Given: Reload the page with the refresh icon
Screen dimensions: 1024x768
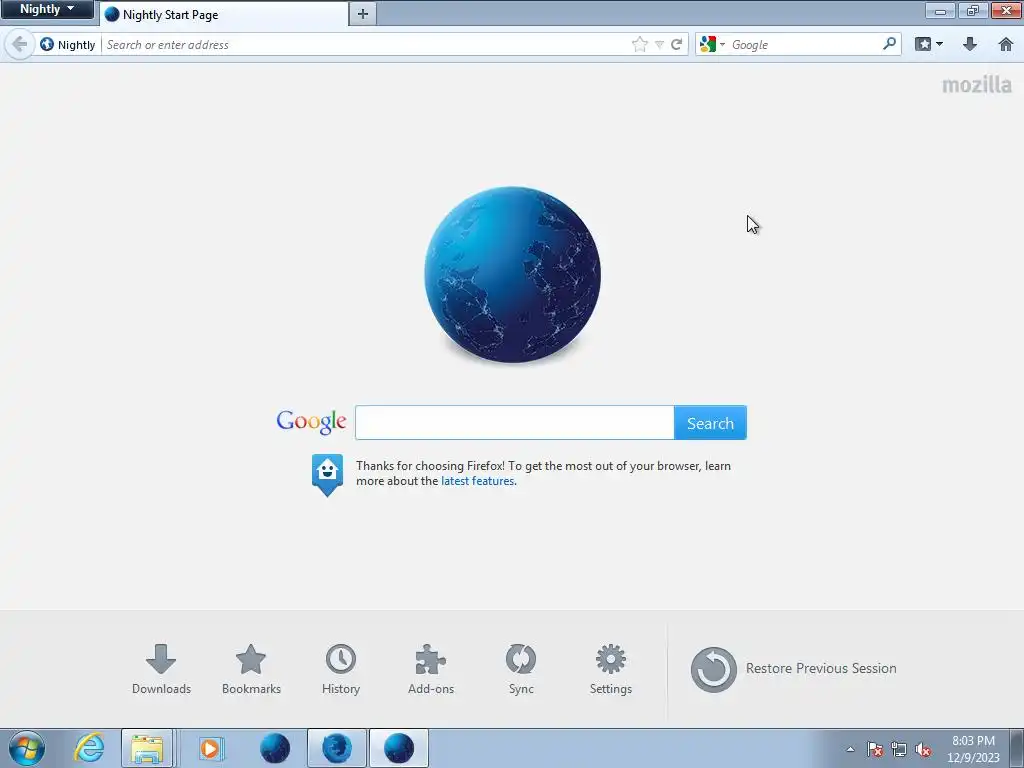Looking at the screenshot, I should (x=677, y=44).
